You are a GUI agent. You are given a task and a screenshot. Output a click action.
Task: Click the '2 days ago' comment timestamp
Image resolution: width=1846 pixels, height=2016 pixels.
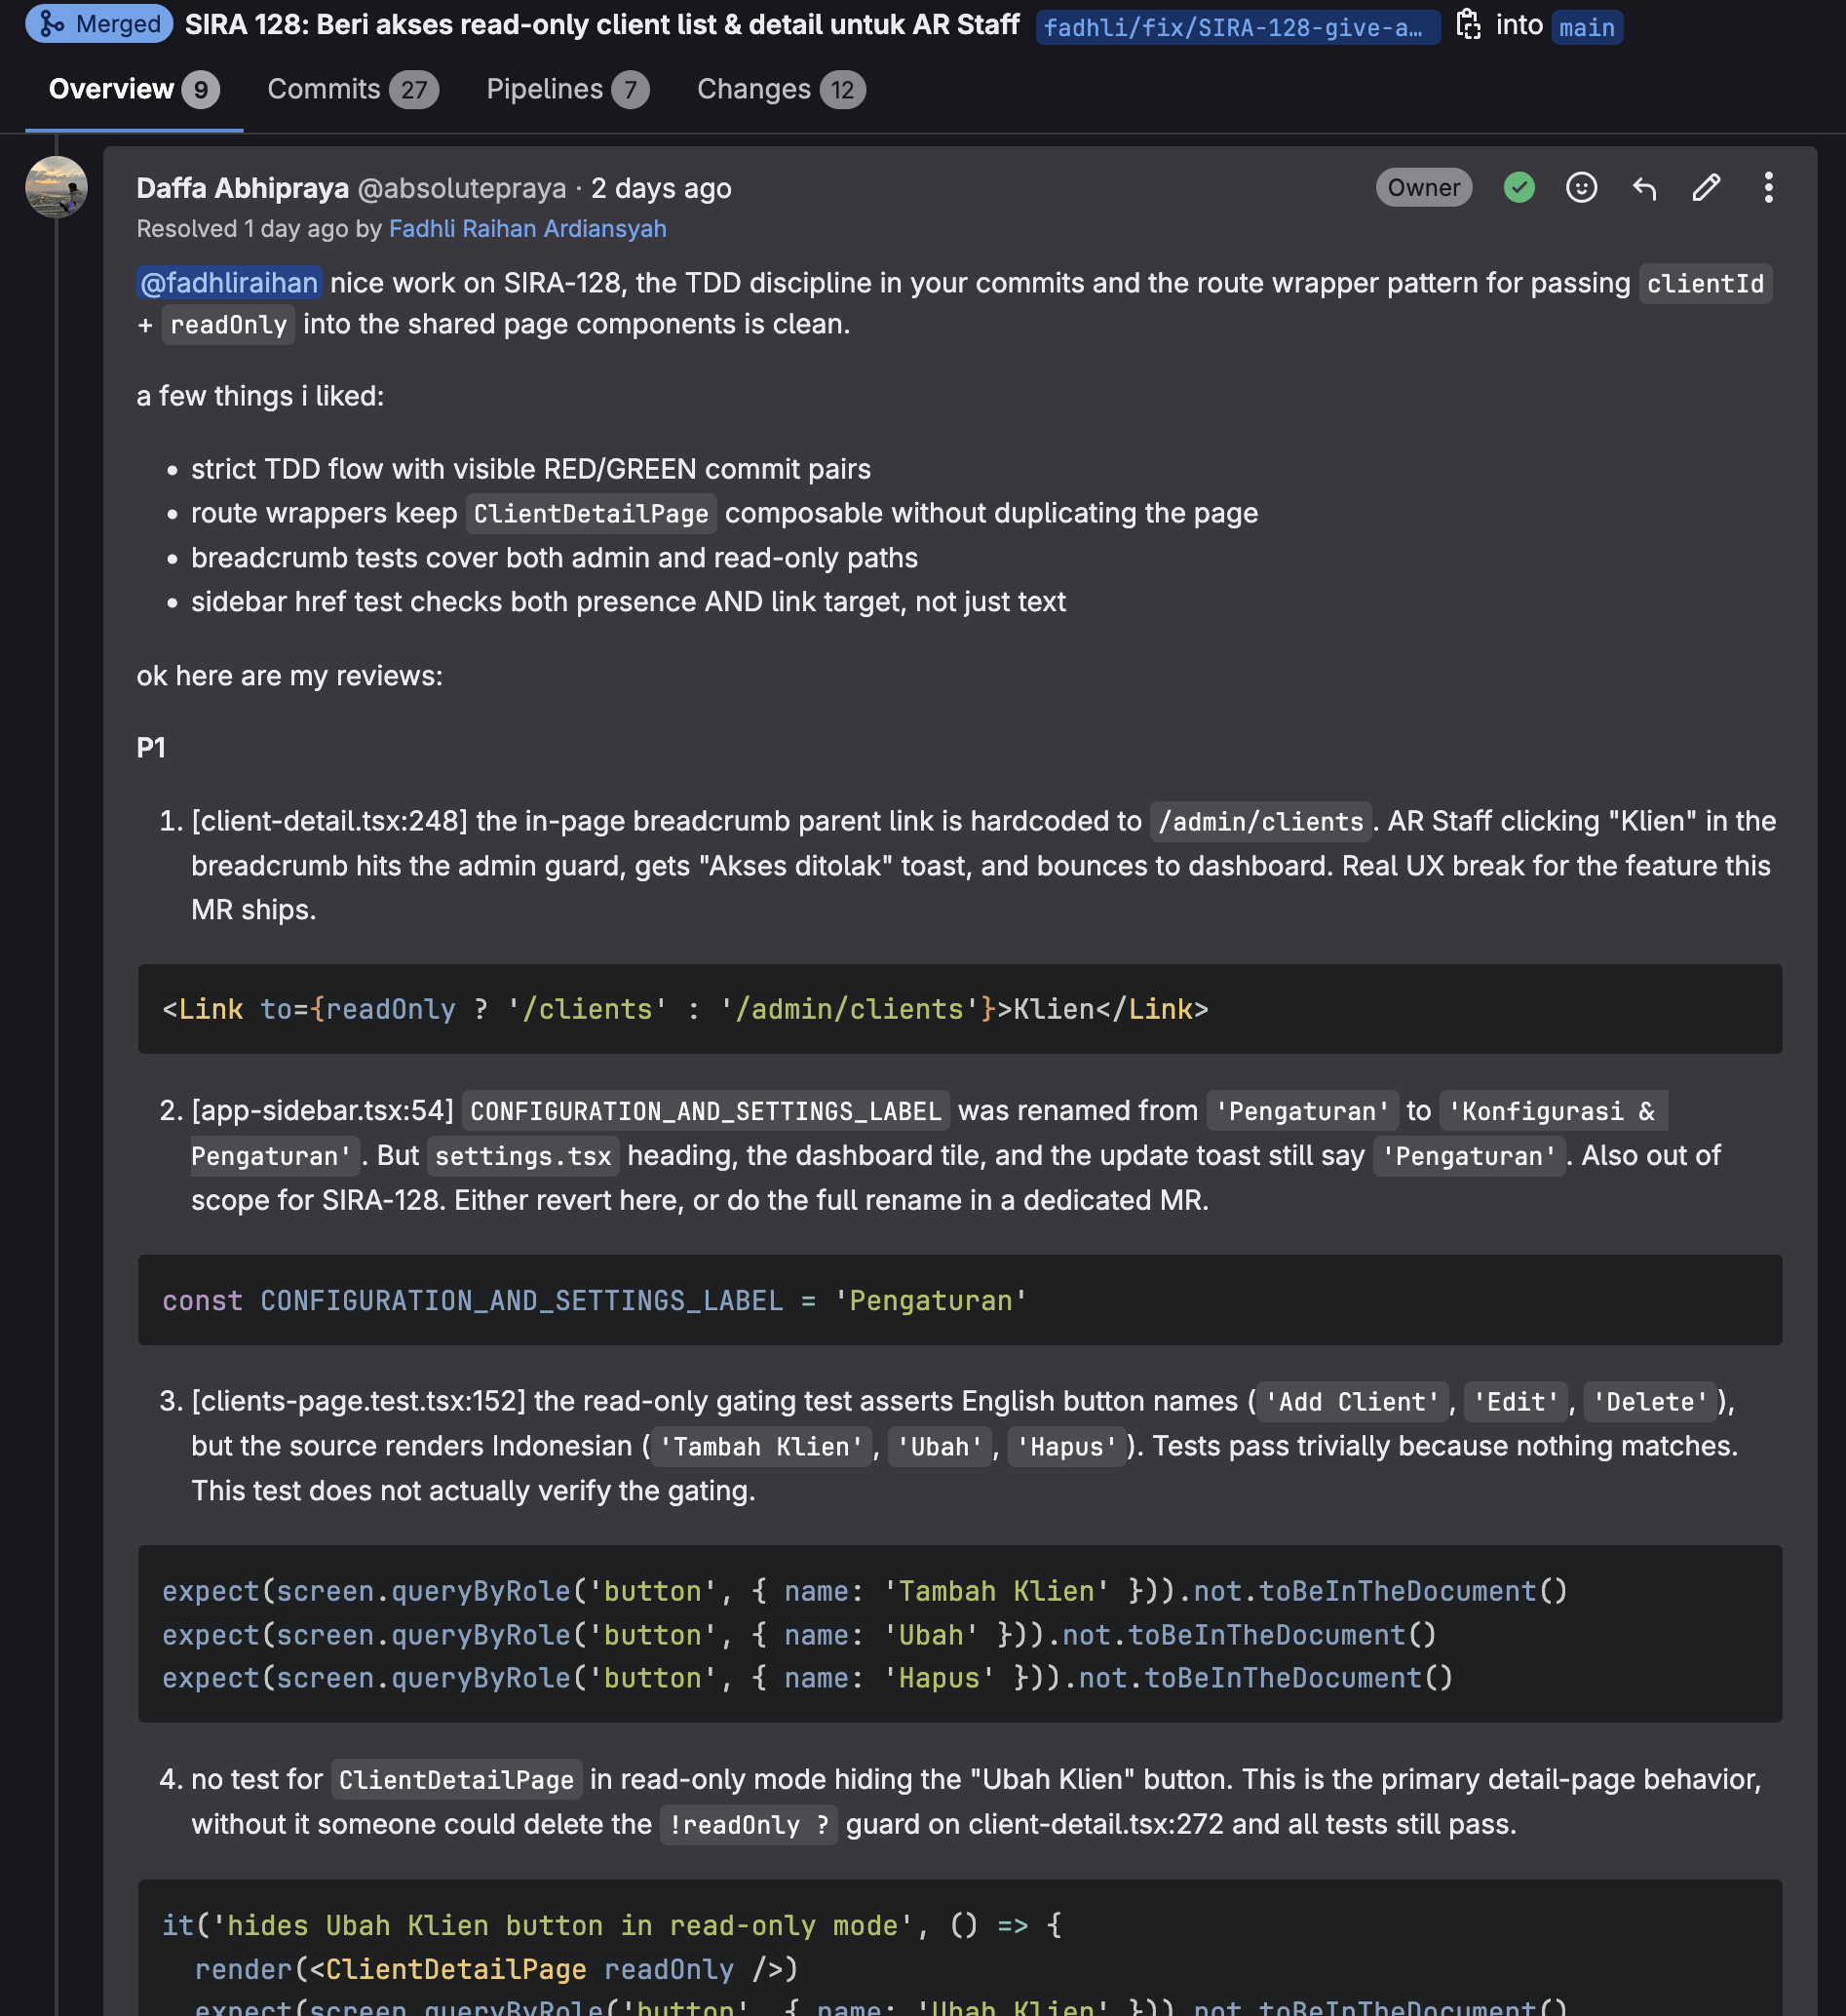coord(661,188)
